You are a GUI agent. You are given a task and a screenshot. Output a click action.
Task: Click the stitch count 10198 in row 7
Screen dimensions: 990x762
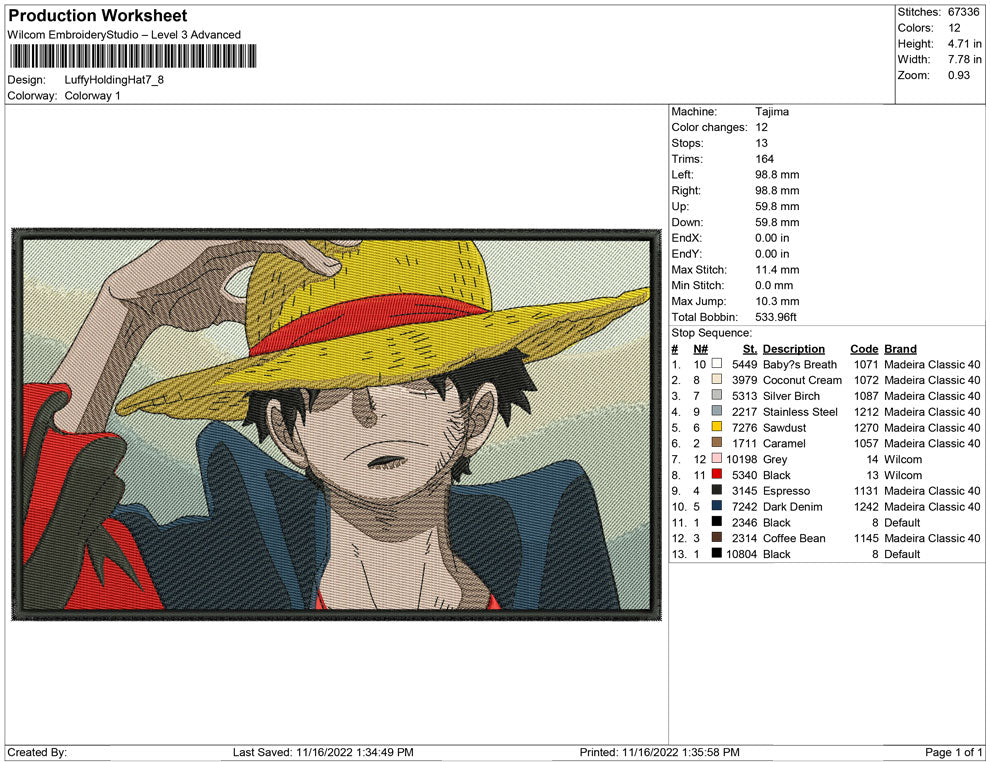[741, 459]
